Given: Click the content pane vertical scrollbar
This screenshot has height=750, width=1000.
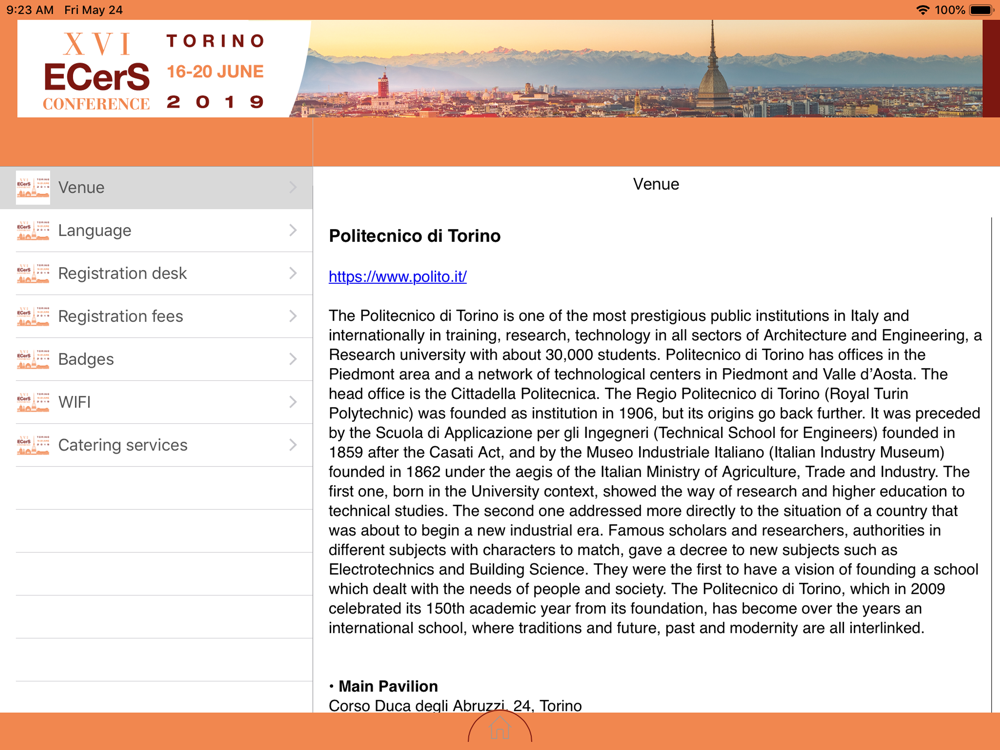Looking at the screenshot, I should point(992,464).
